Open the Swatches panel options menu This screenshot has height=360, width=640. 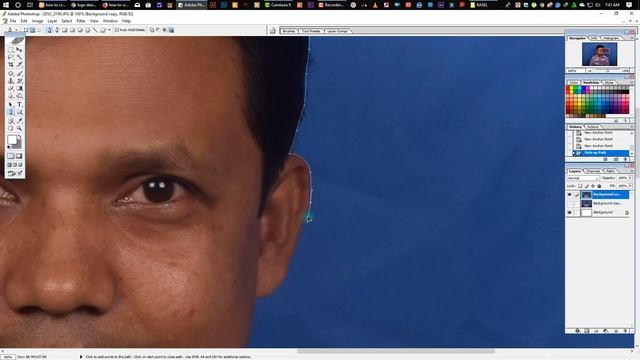(632, 82)
